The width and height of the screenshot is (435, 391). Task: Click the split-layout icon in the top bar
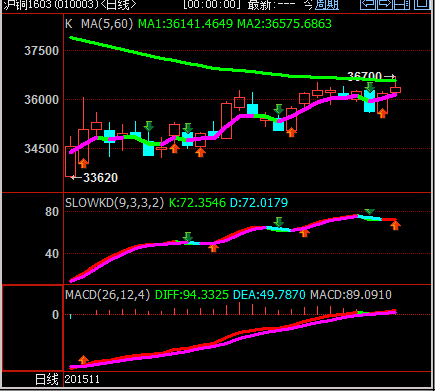(402, 4)
